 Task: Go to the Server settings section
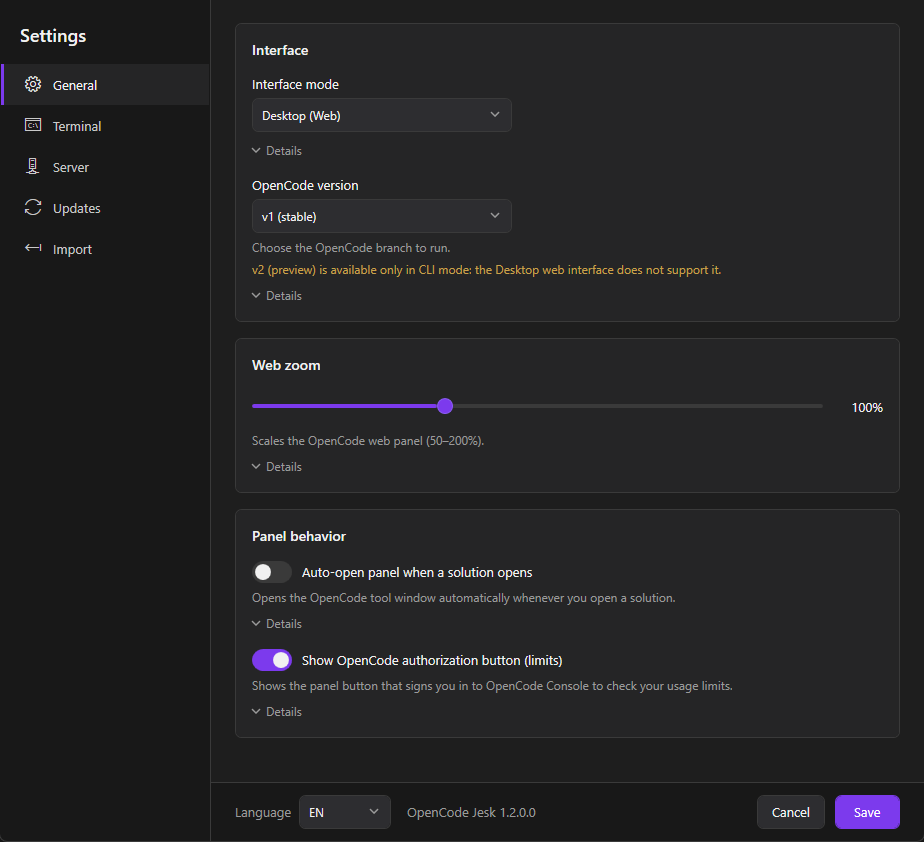106,167
